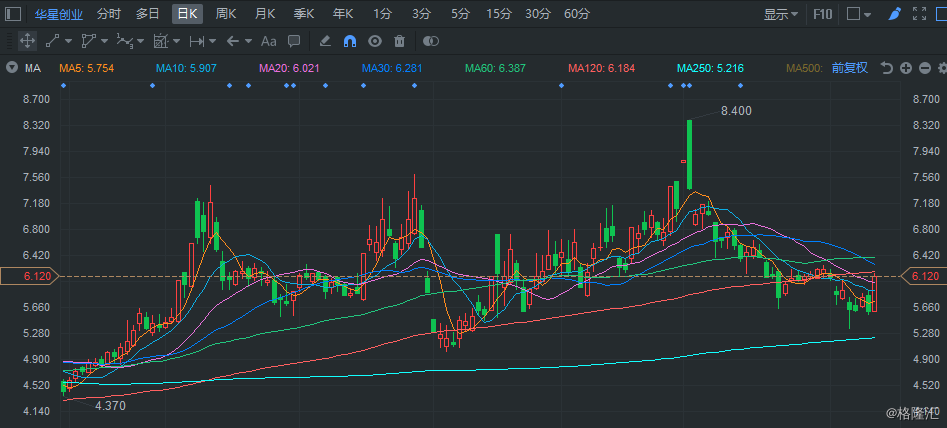
Task: Toggle the MA5 moving average line
Action: pos(86,68)
